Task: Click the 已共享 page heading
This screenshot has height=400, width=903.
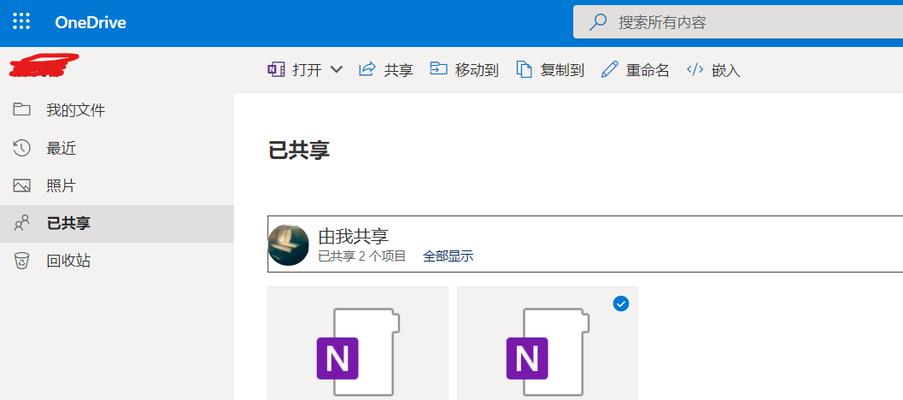Action: [299, 151]
